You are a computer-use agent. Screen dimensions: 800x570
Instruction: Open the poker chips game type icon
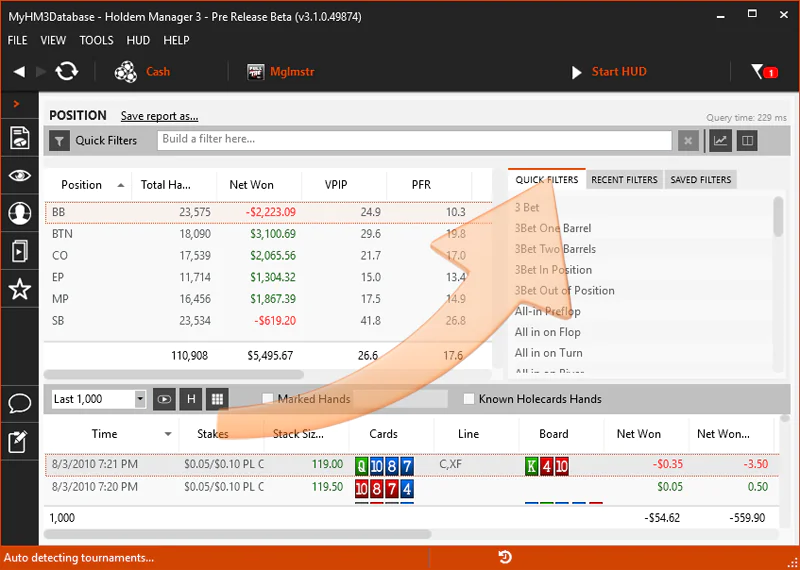126,71
